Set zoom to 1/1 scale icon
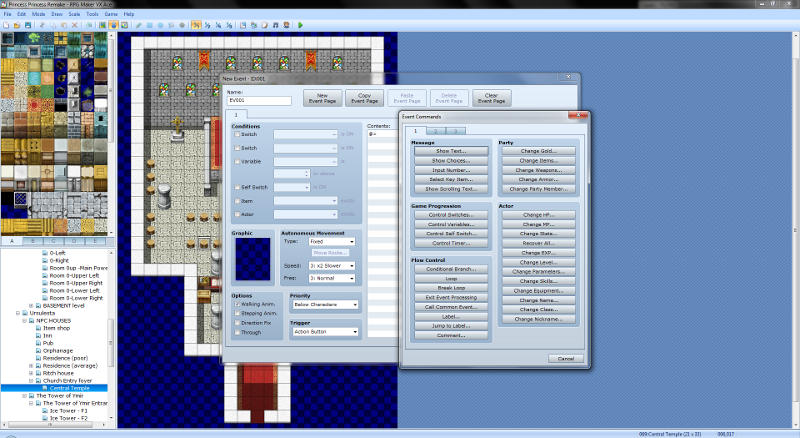 tap(196, 24)
